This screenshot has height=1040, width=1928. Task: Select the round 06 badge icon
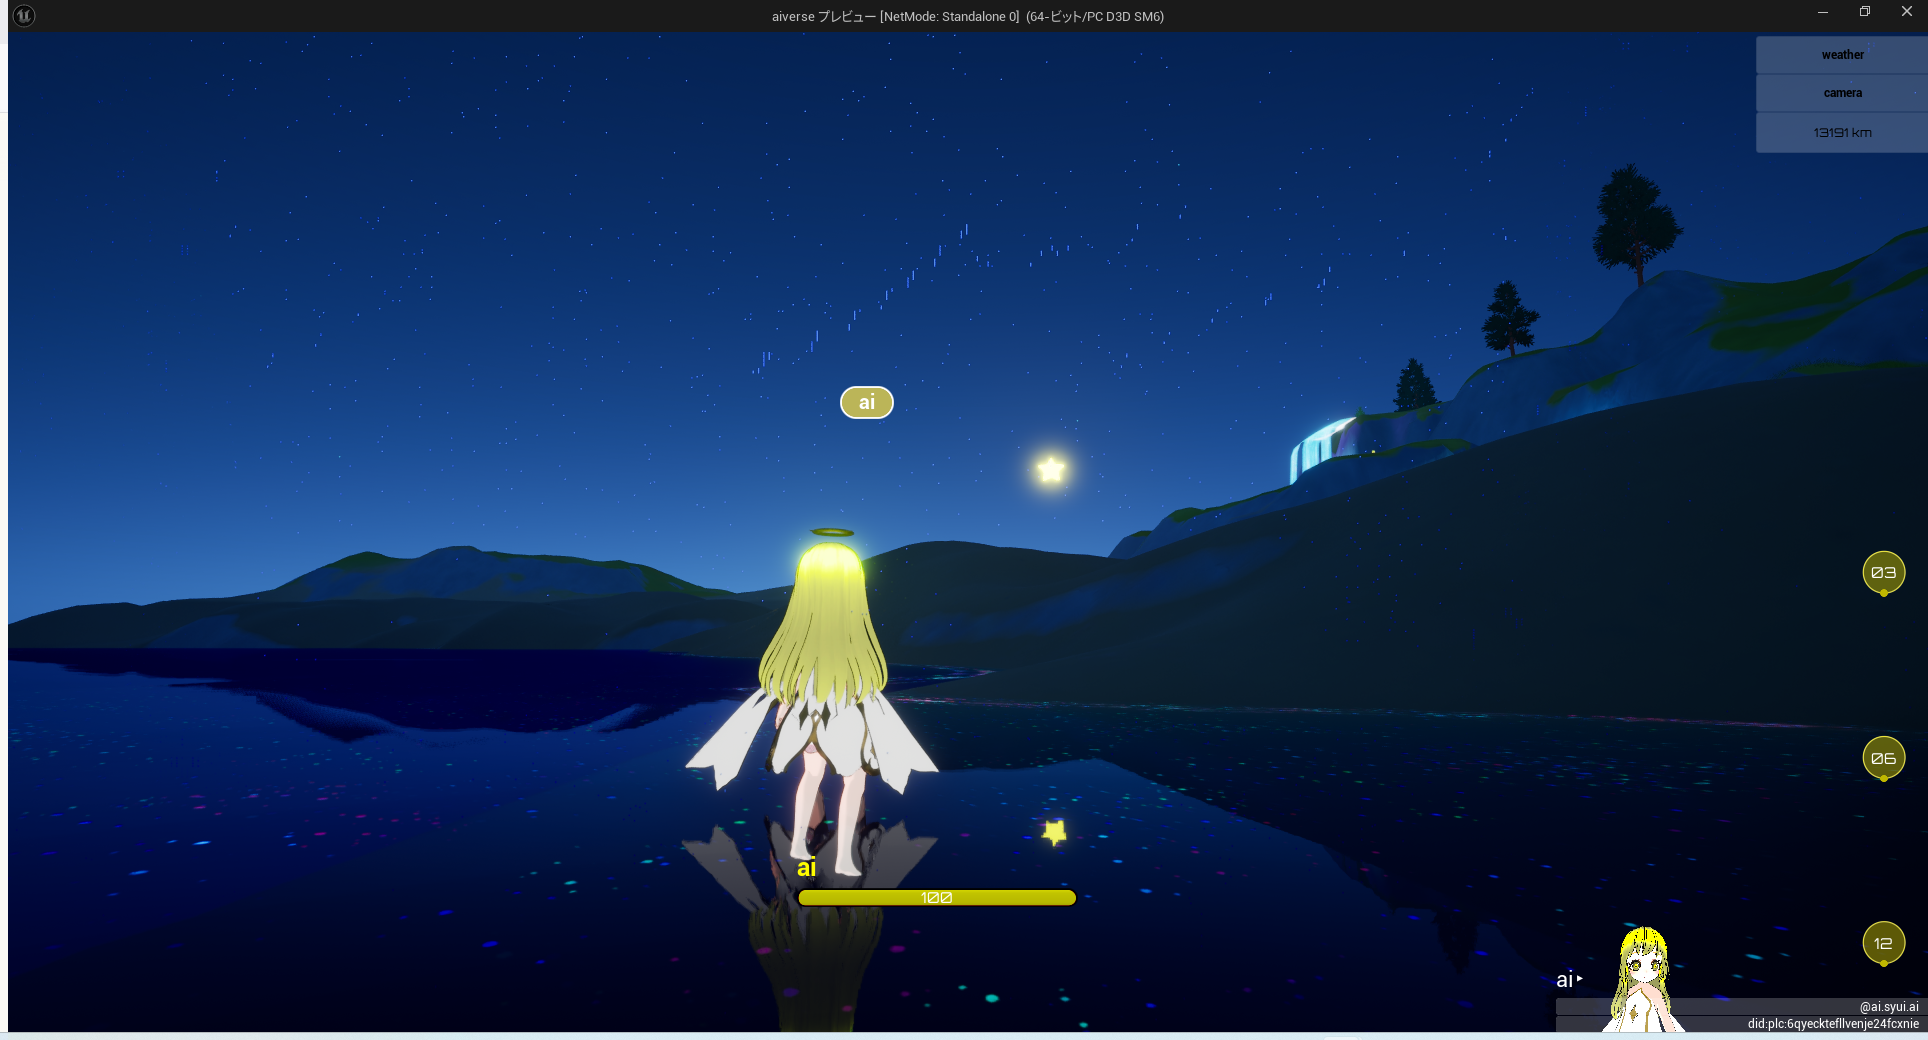(x=1883, y=758)
